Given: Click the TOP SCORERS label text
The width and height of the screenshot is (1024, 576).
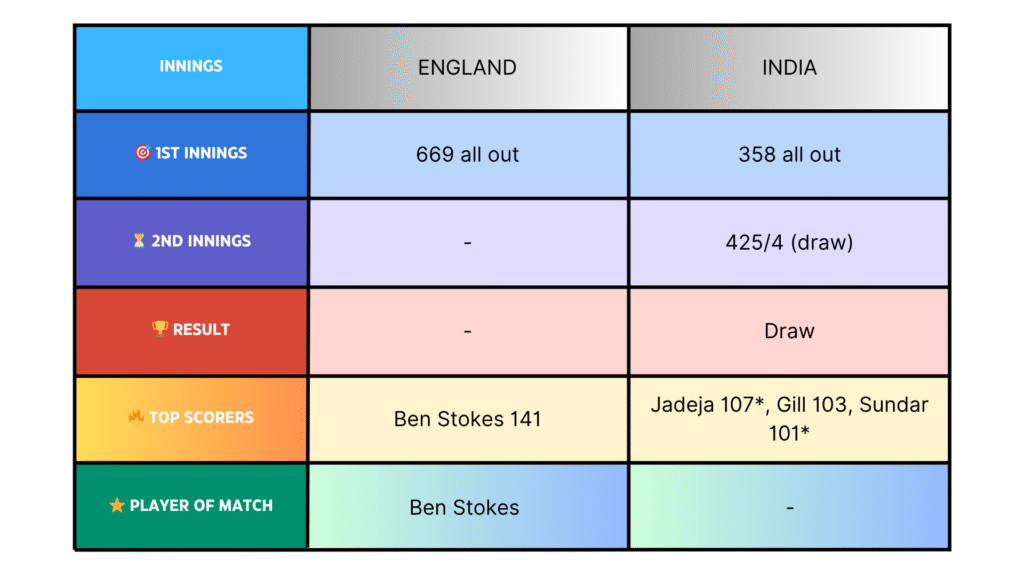Looking at the screenshot, I should (x=201, y=417).
